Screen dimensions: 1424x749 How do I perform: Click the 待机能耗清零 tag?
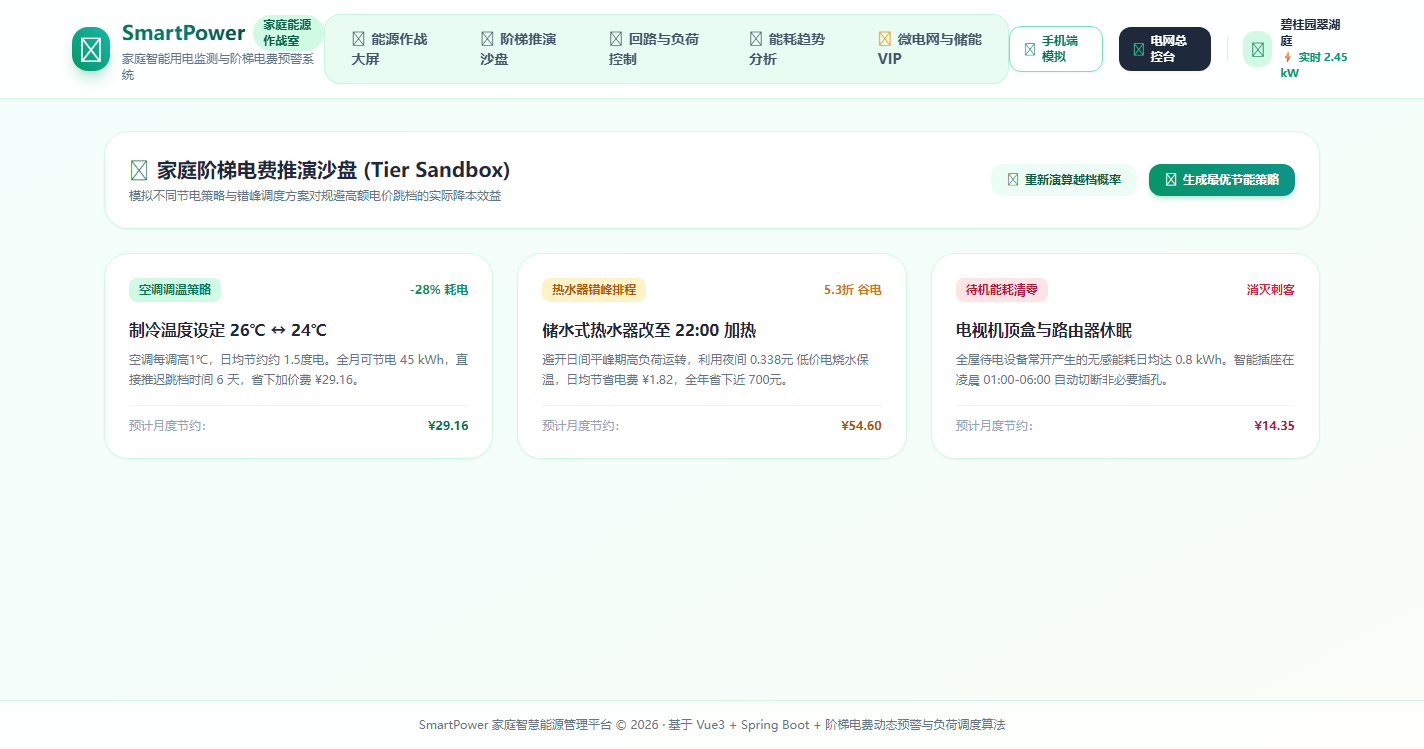point(1002,290)
